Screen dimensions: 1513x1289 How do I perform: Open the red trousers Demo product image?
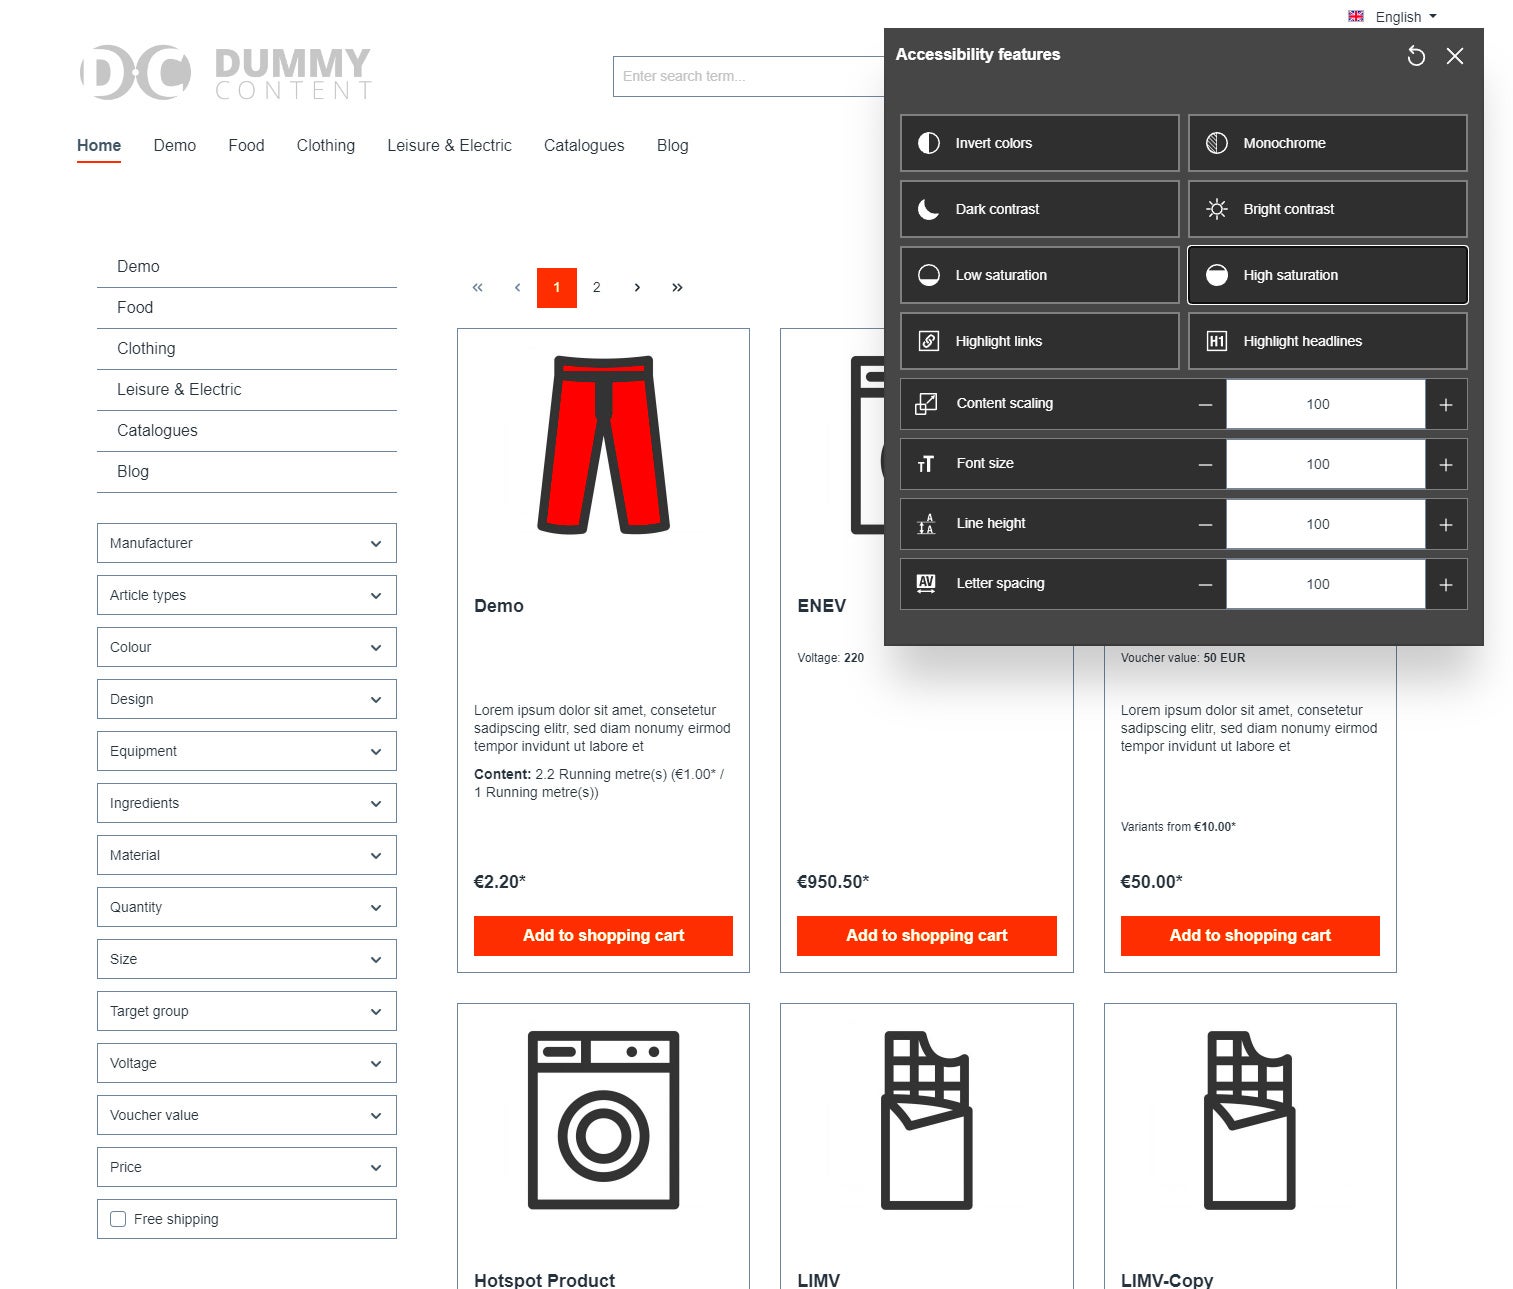603,445
